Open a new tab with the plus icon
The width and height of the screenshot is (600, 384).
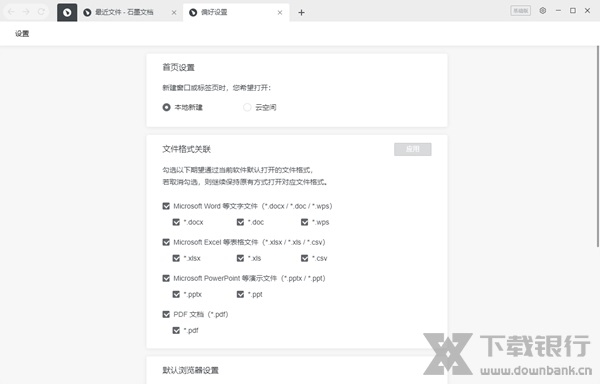coord(301,13)
